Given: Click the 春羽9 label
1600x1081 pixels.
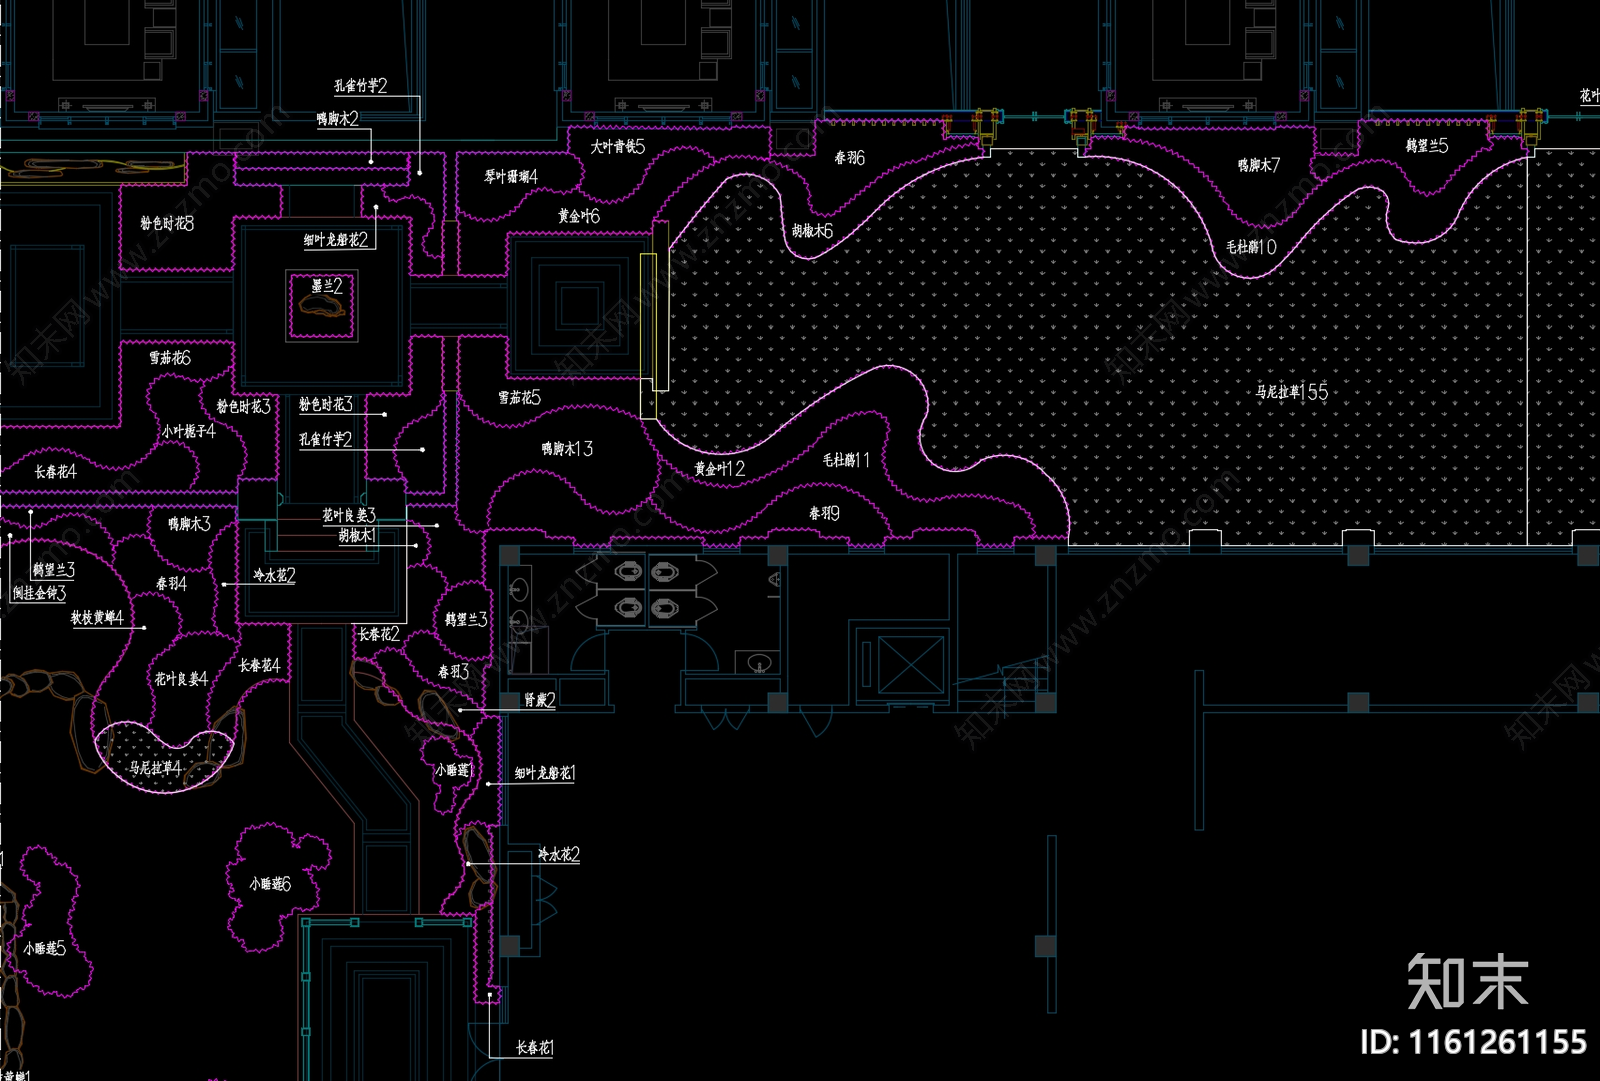Looking at the screenshot, I should [824, 513].
